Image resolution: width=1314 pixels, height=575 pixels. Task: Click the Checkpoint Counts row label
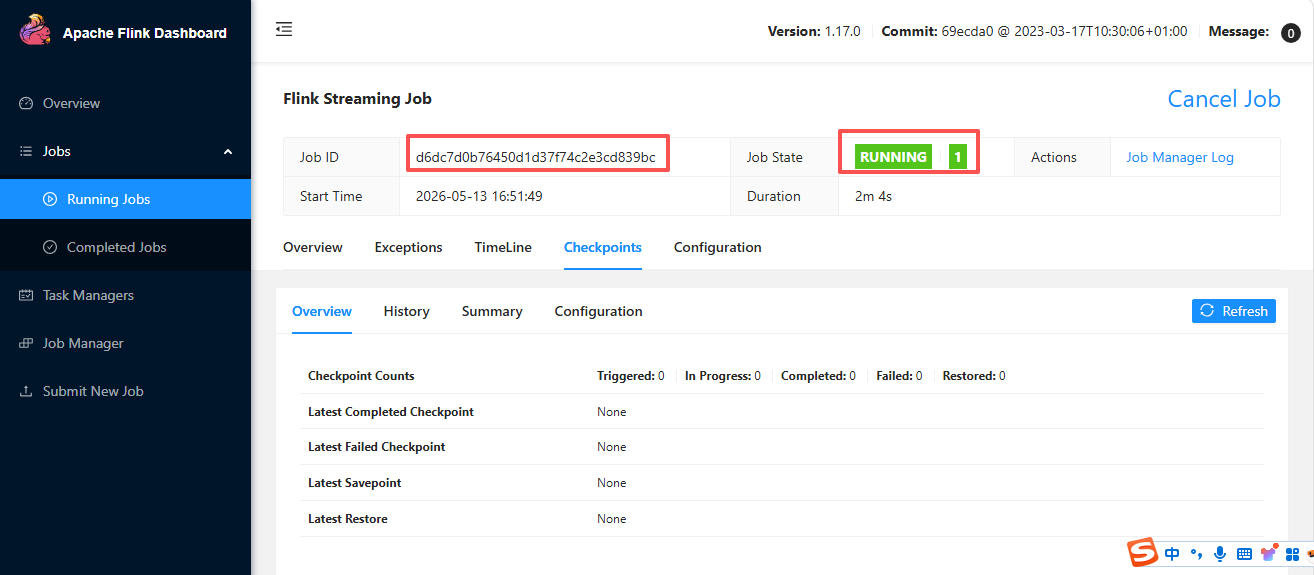(x=361, y=376)
